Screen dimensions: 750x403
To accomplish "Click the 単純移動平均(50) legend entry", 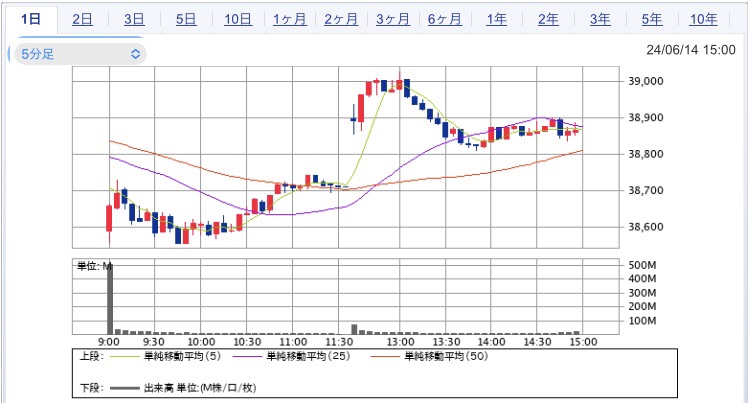I will (x=446, y=356).
